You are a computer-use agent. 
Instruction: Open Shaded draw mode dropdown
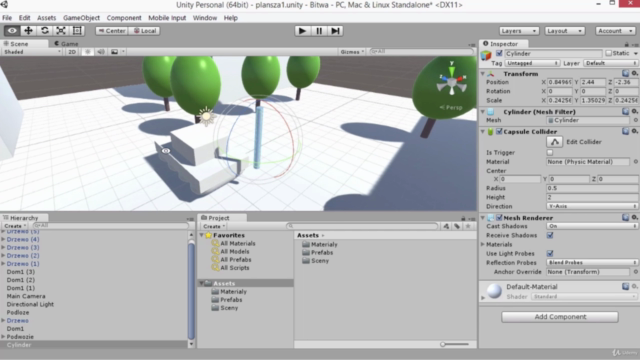(32, 52)
